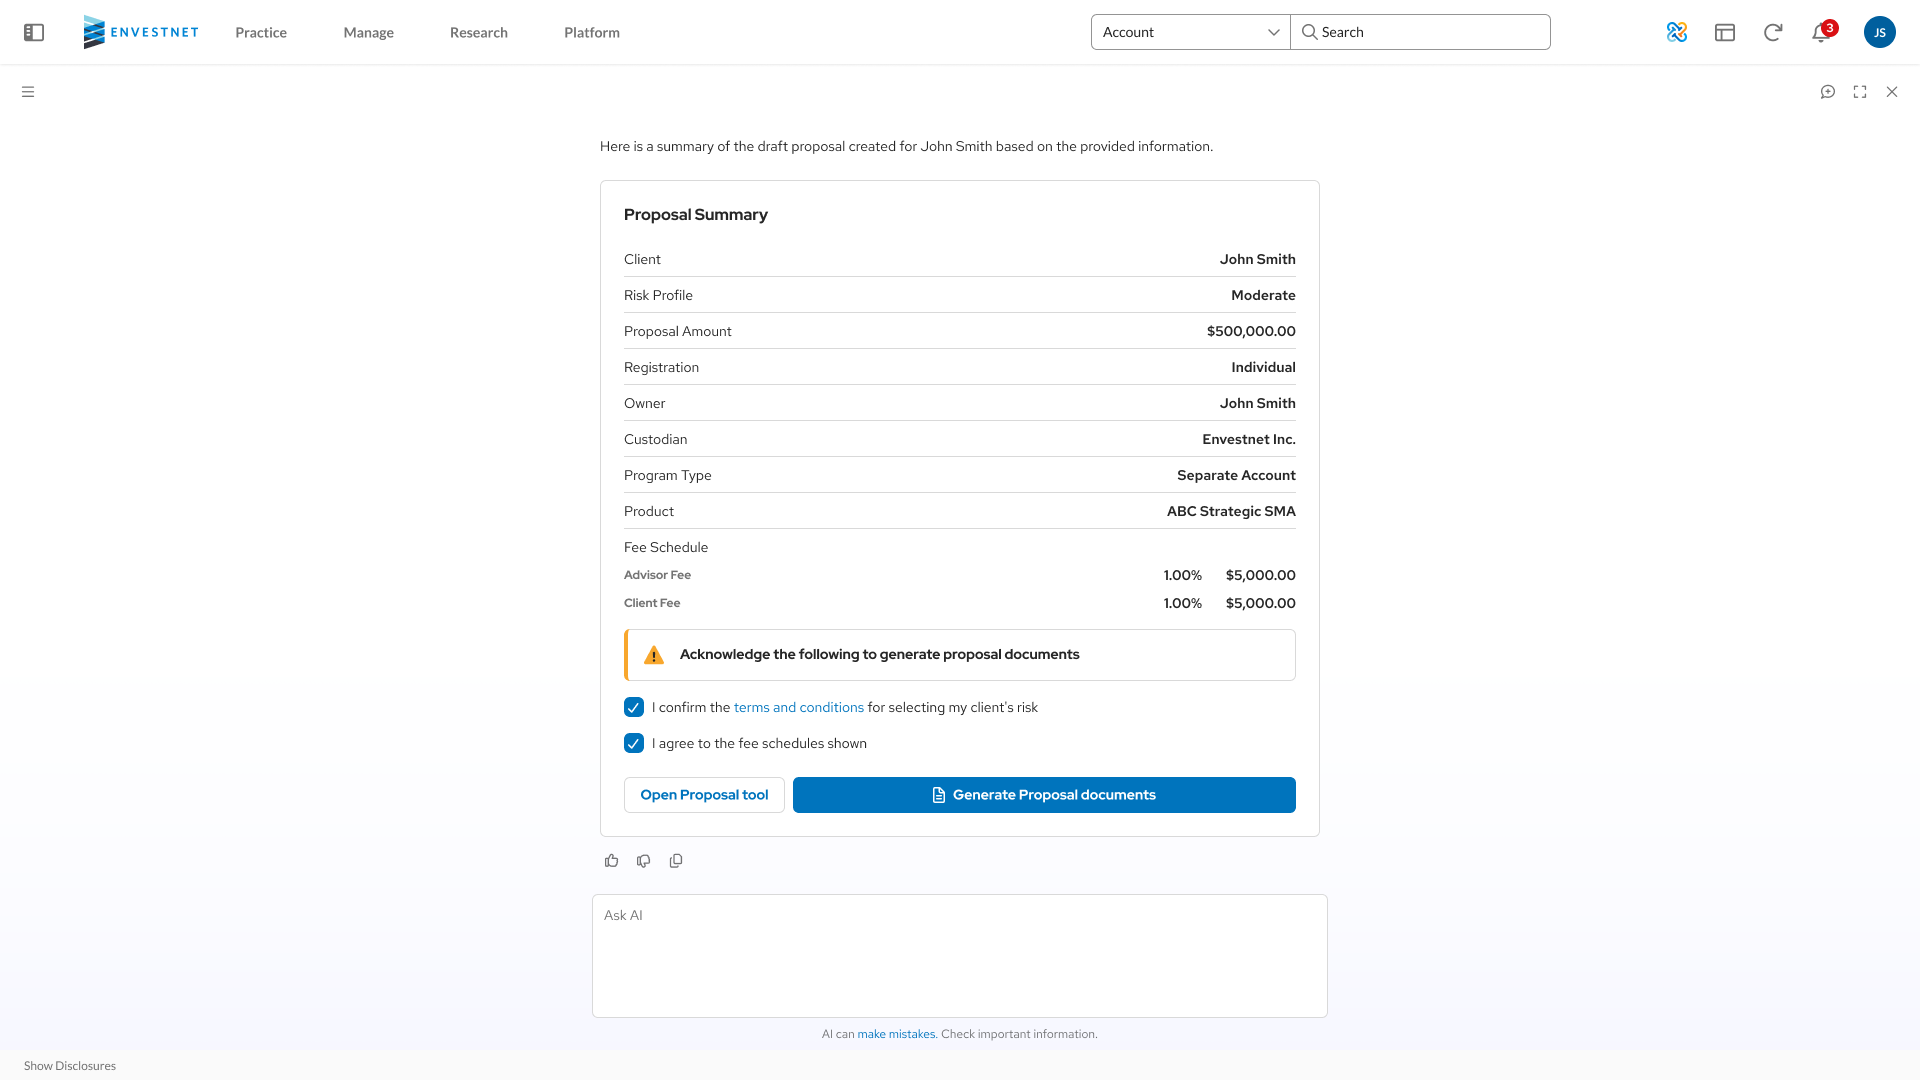The width and height of the screenshot is (1920, 1080).
Task: Click the Separate Account program type value
Action: pyautogui.click(x=1236, y=475)
